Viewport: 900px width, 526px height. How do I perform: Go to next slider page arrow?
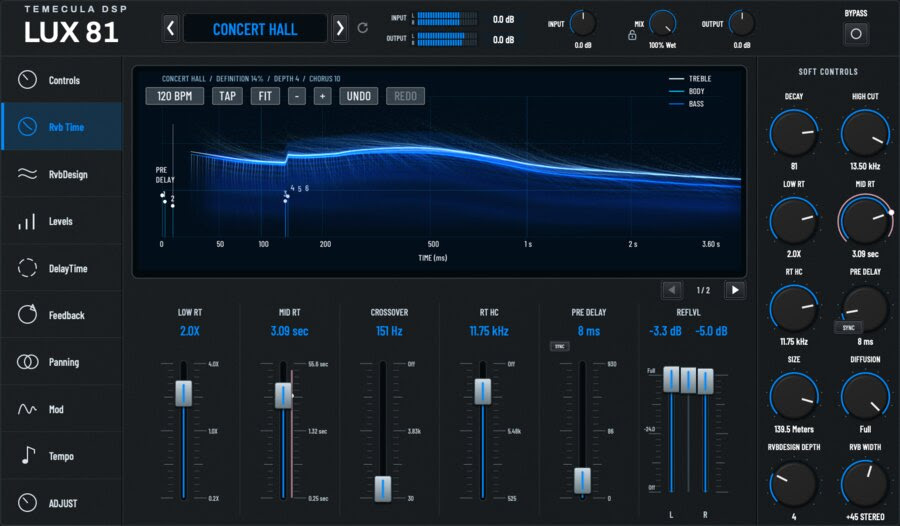pos(735,290)
